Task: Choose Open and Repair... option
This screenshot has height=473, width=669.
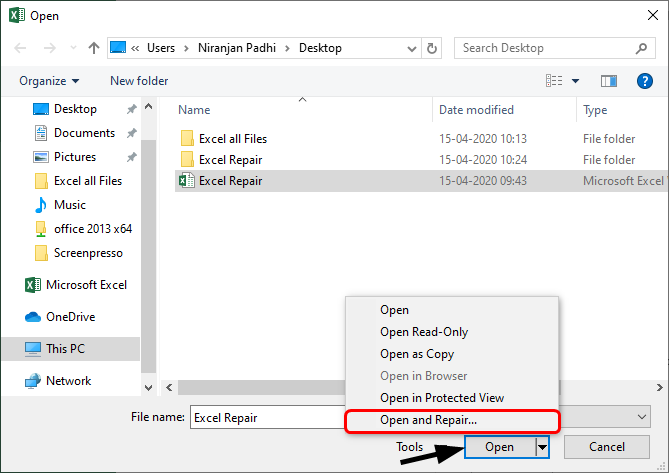Action: 452,421
